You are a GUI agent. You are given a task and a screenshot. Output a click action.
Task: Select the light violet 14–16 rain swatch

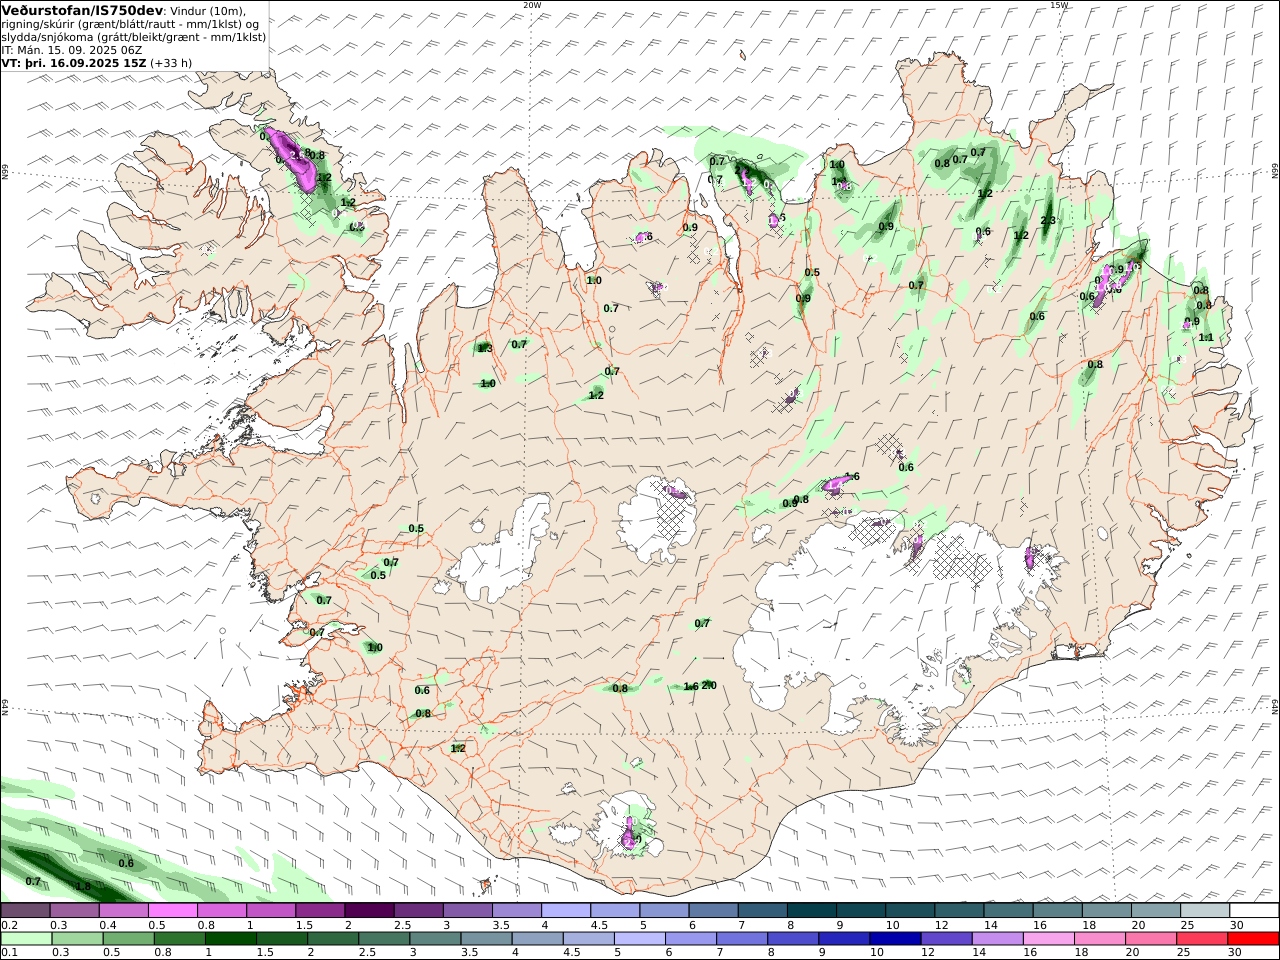point(996,939)
